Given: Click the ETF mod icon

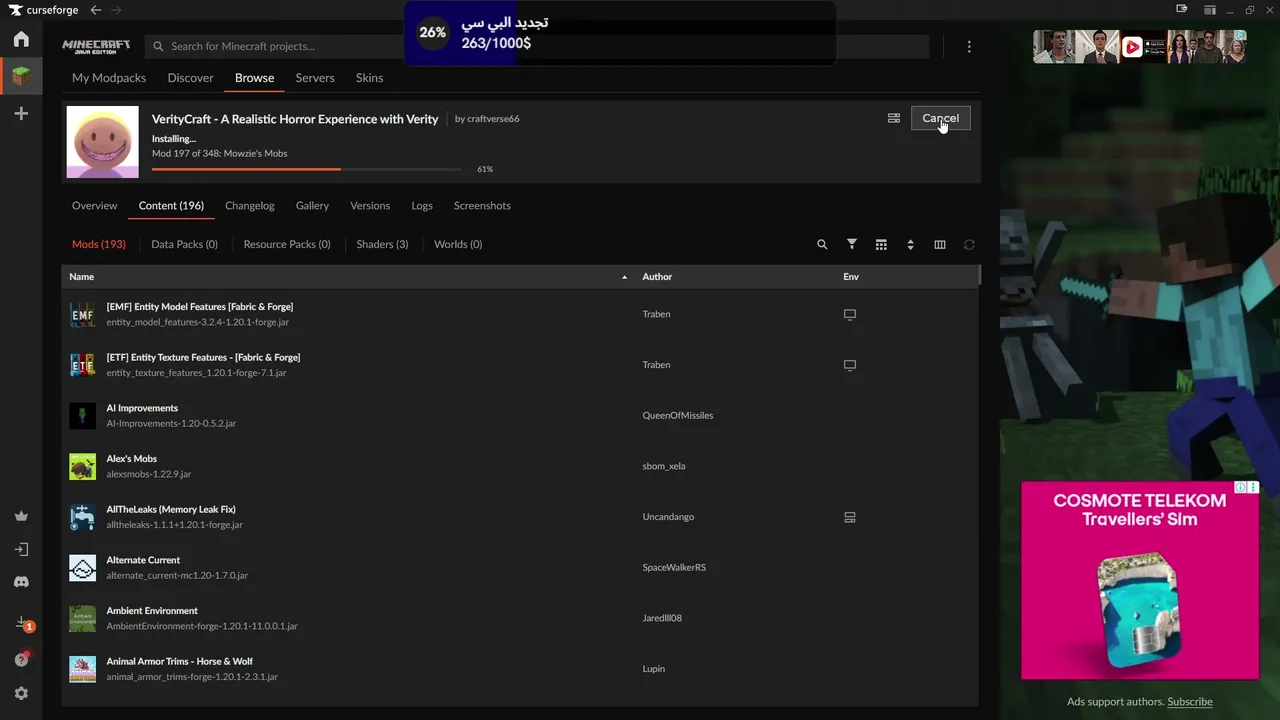Looking at the screenshot, I should (82, 365).
